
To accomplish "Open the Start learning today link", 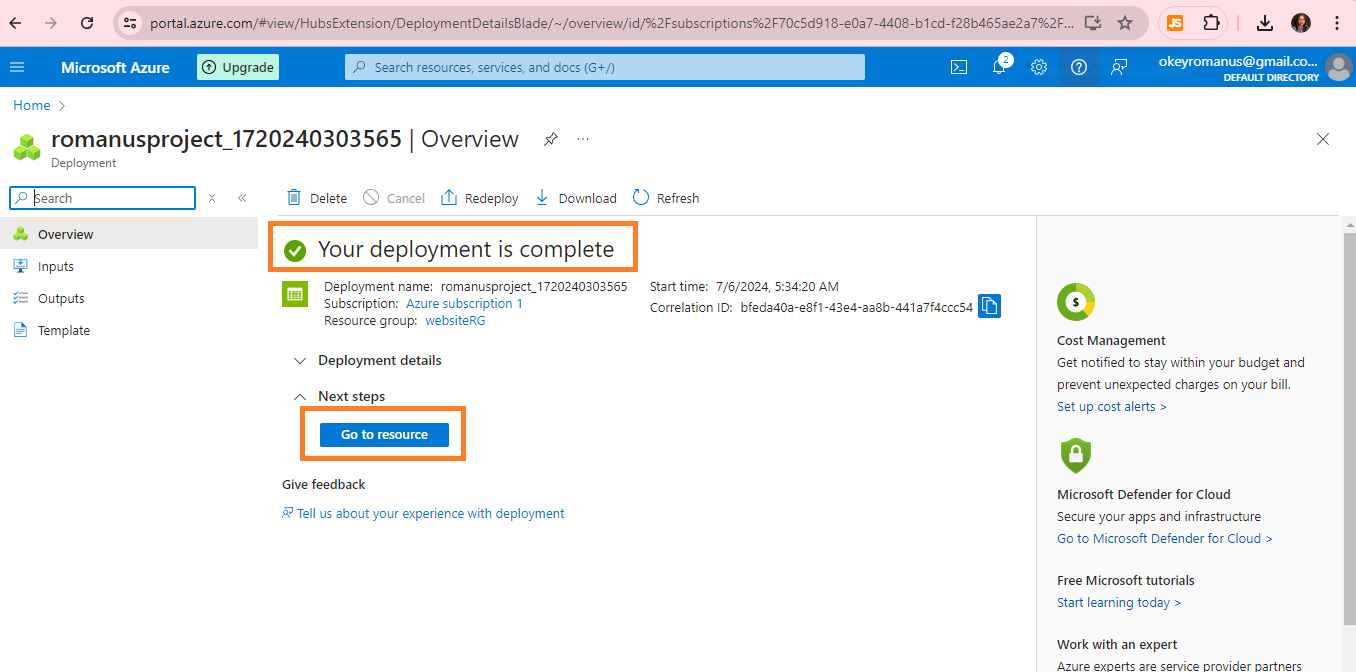I will pyautogui.click(x=1118, y=602).
